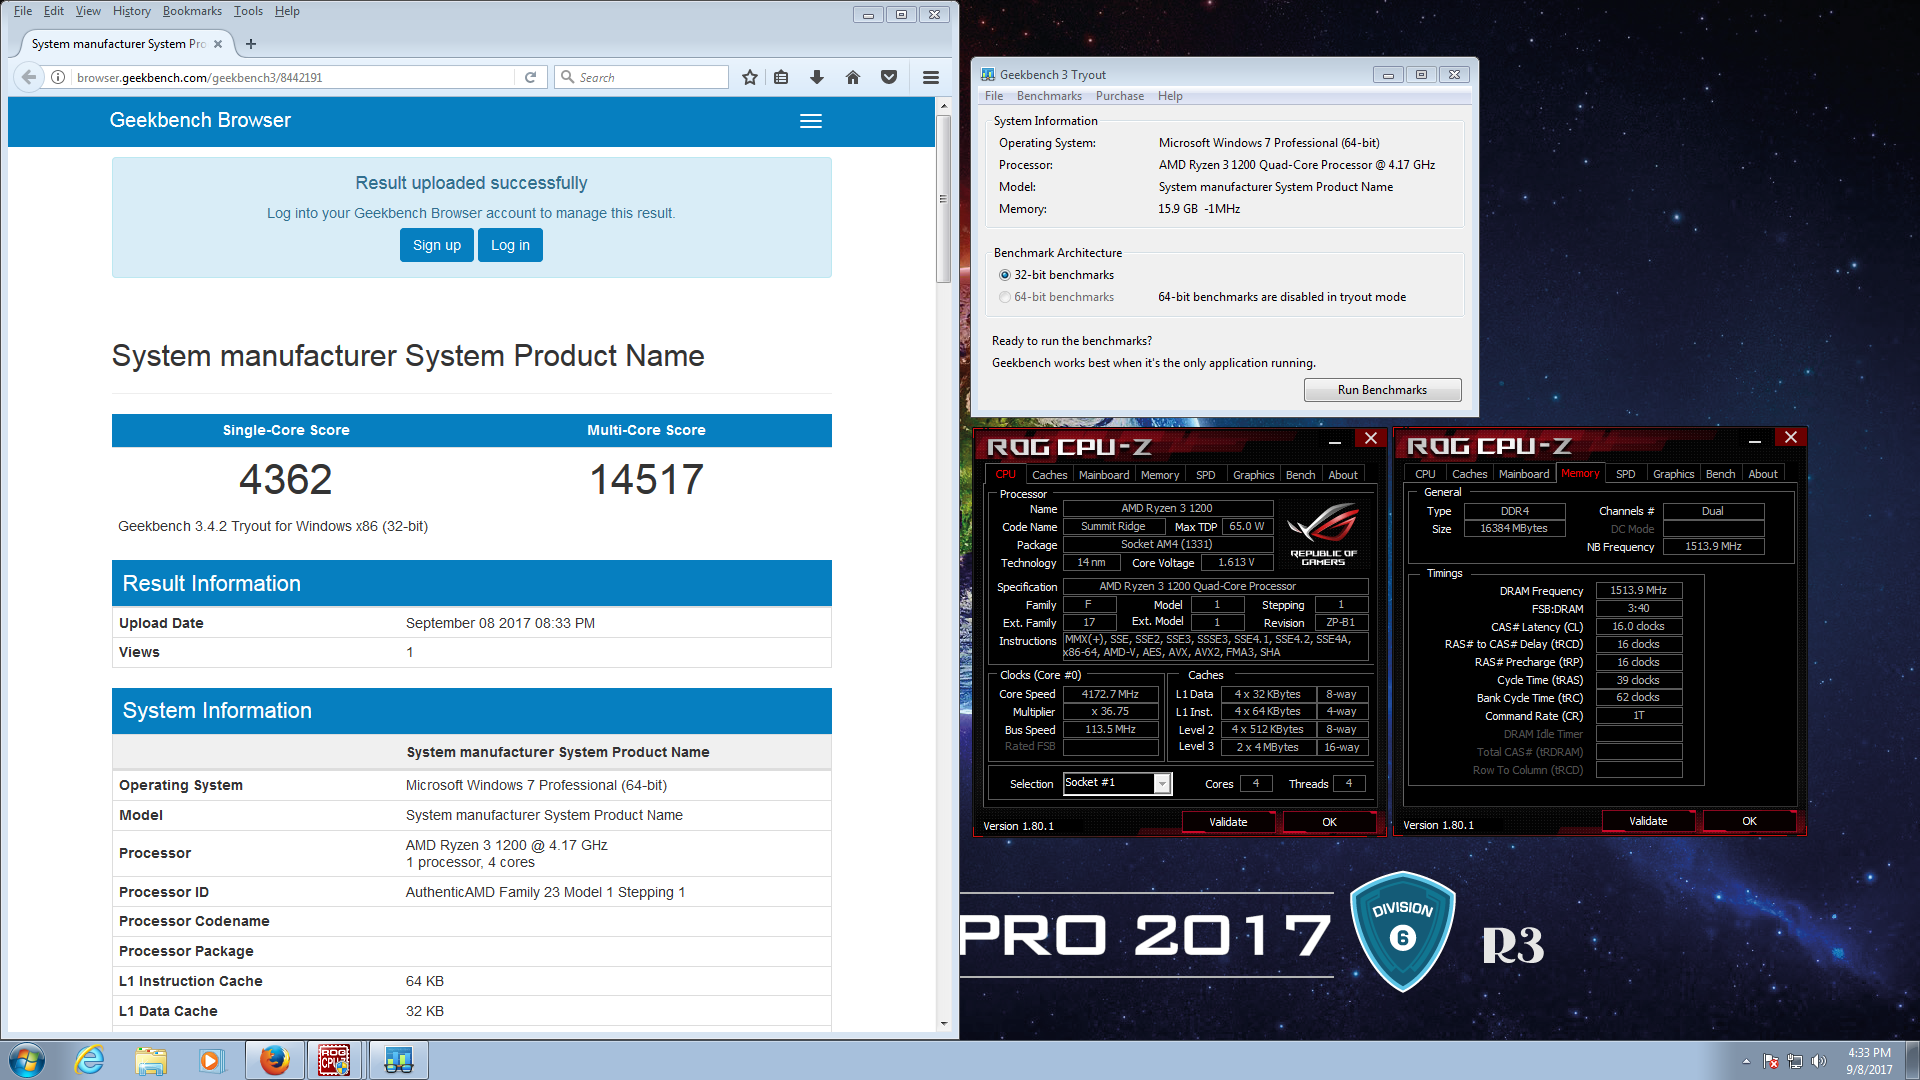Open the Firefox downloads arrow
The height and width of the screenshot is (1080, 1920).
click(817, 77)
